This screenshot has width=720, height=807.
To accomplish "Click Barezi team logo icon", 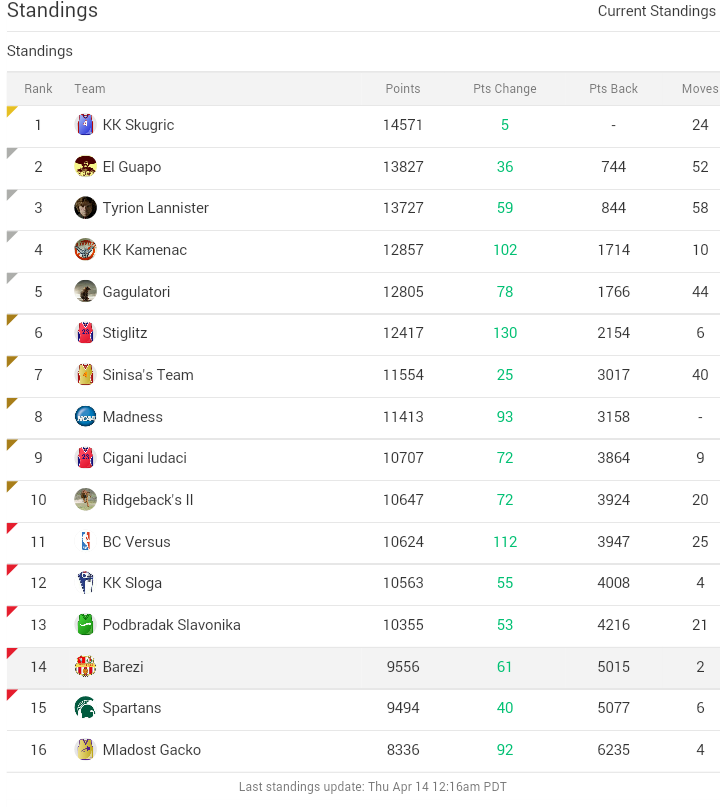I will 85,667.
